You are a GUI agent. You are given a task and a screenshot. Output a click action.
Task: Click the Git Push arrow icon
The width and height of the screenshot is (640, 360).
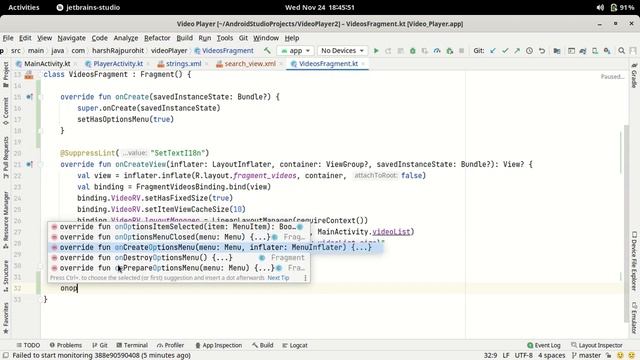[x=517, y=51]
